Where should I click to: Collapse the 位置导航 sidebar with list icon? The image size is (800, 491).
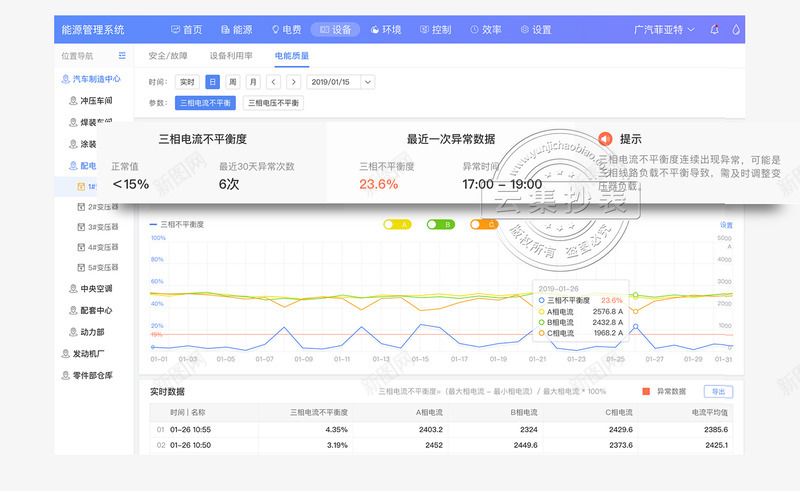click(x=122, y=55)
